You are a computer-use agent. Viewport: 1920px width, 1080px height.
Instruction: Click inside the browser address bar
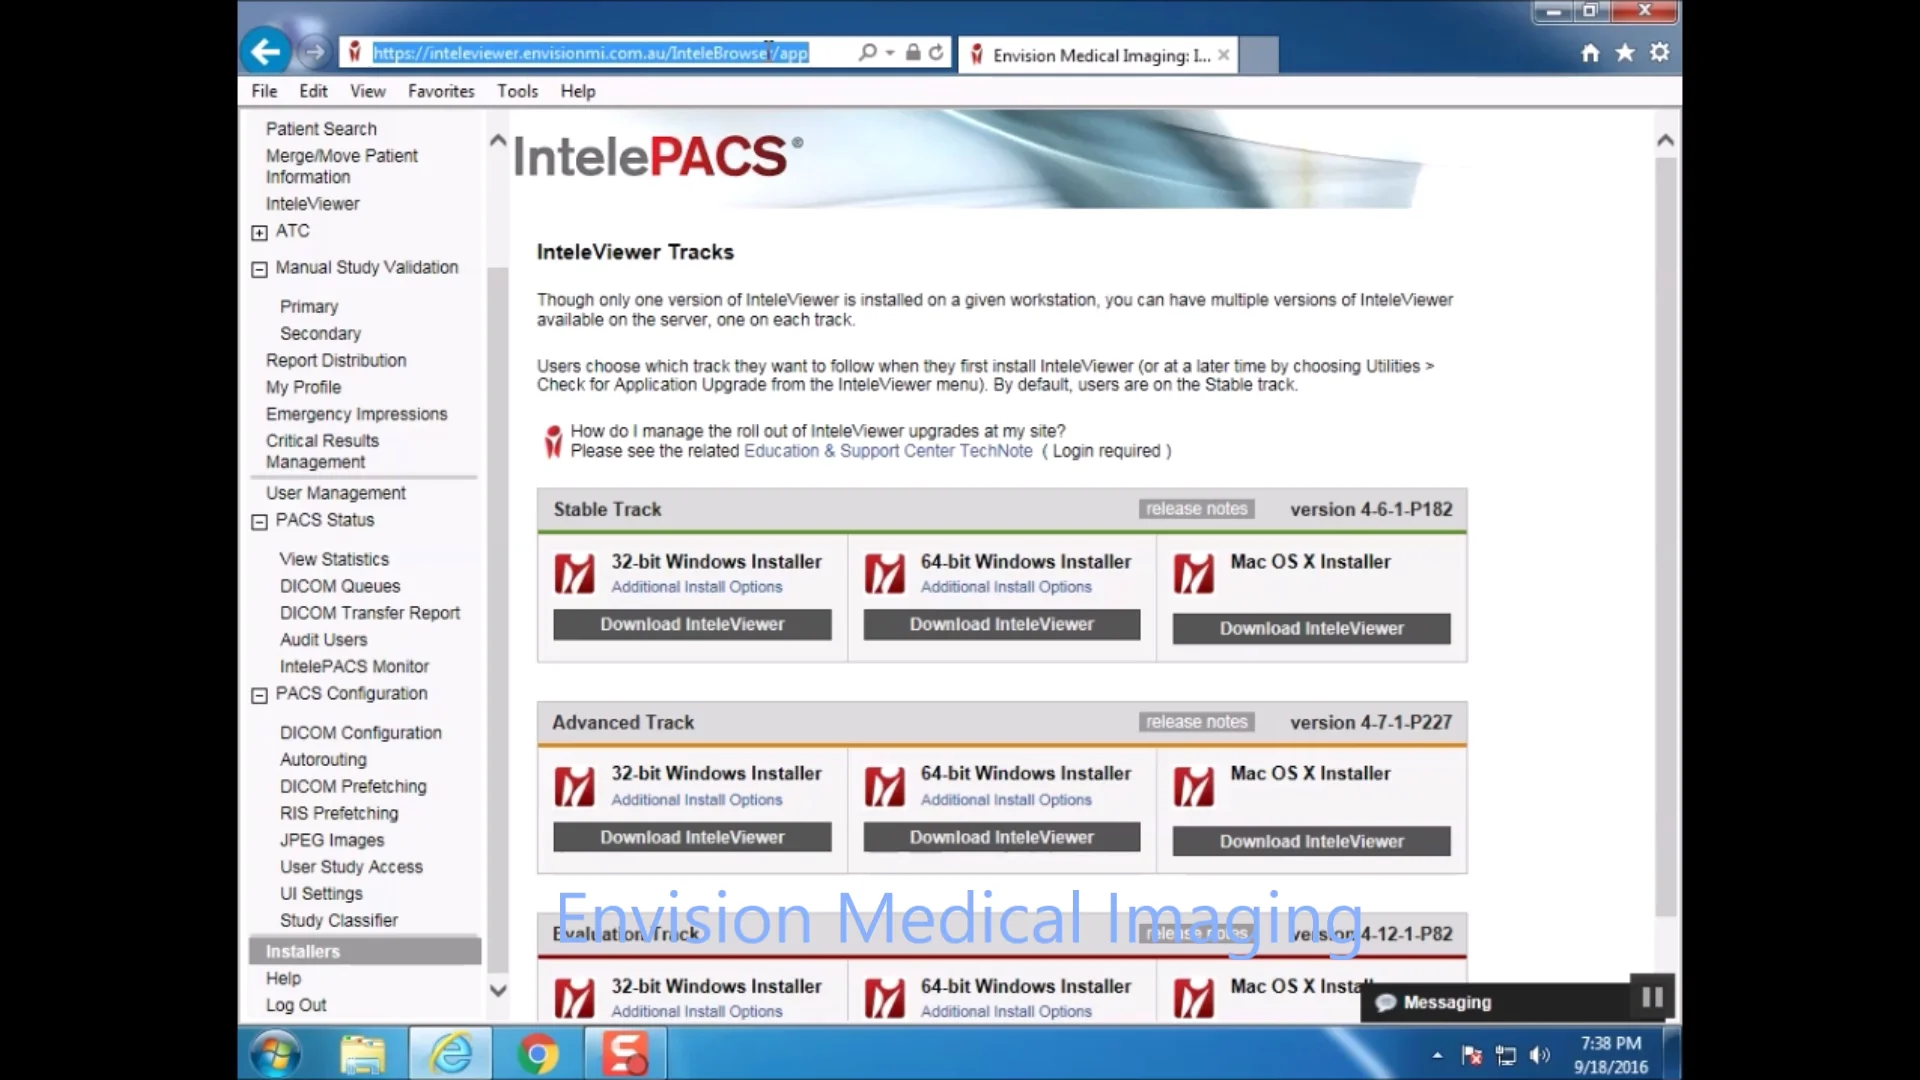click(x=590, y=53)
